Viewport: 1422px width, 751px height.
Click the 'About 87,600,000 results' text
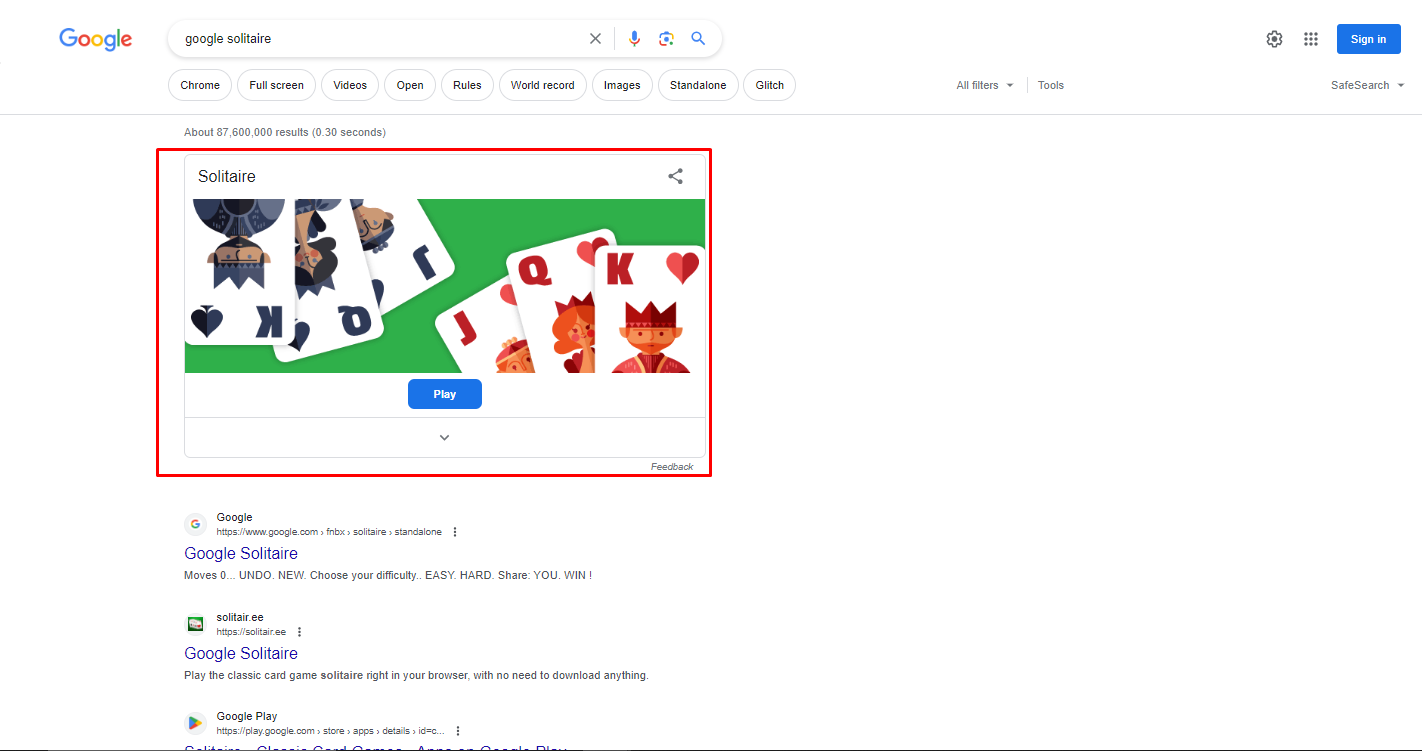(x=285, y=132)
